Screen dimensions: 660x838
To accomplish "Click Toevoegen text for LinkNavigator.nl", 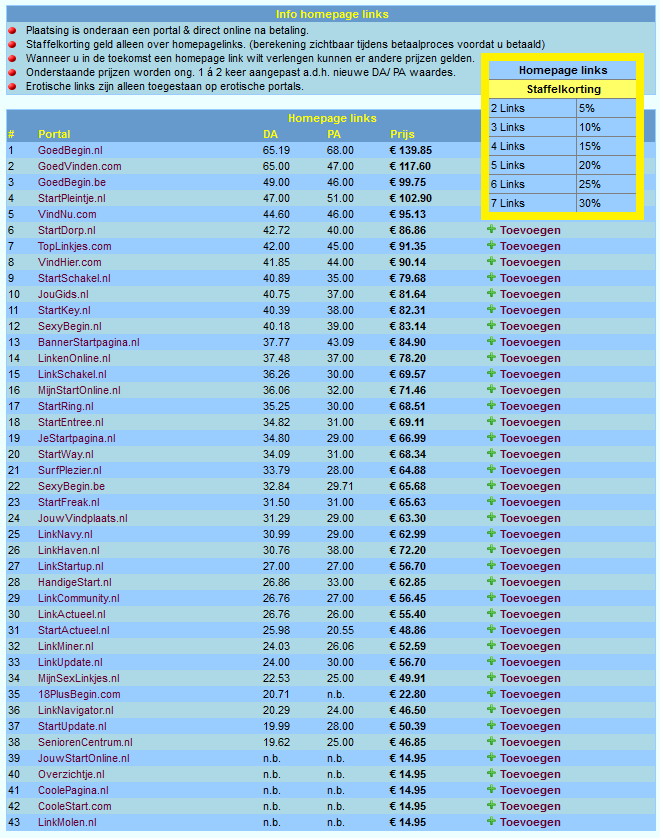I will coord(530,710).
